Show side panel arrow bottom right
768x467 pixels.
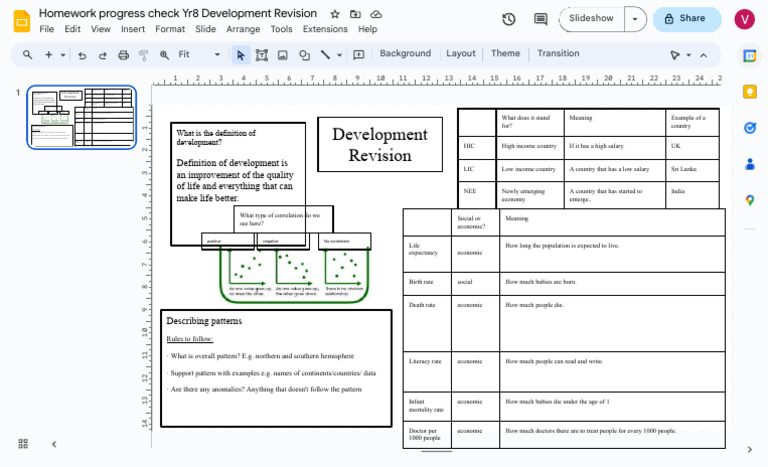pyautogui.click(x=749, y=449)
